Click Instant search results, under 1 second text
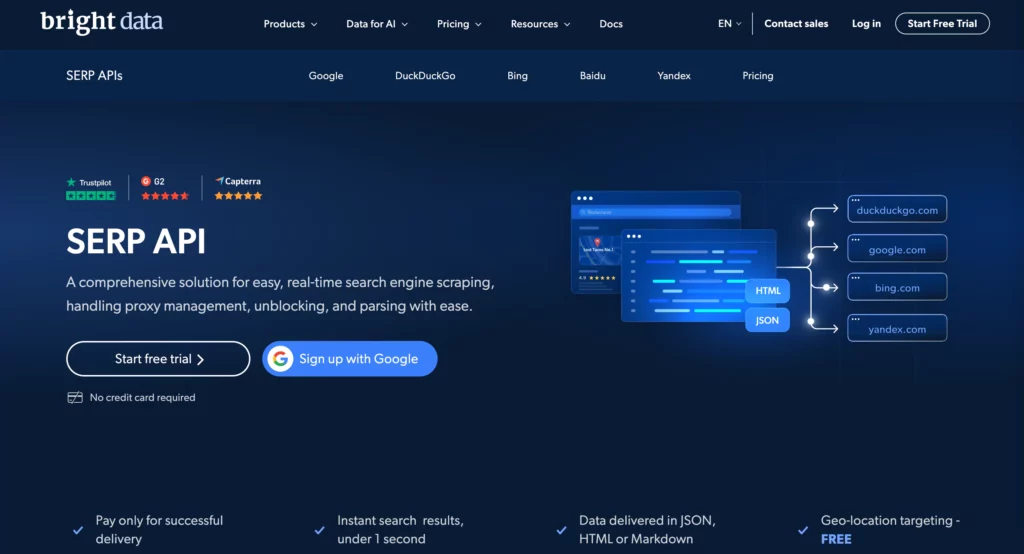The image size is (1024, 554). [x=400, y=530]
